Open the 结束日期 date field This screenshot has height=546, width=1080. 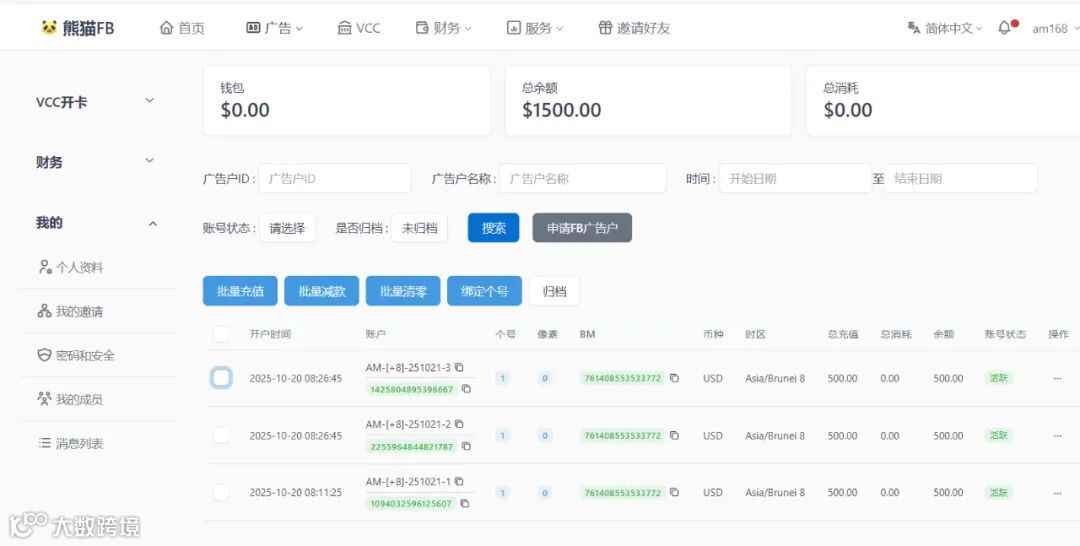(x=960, y=178)
